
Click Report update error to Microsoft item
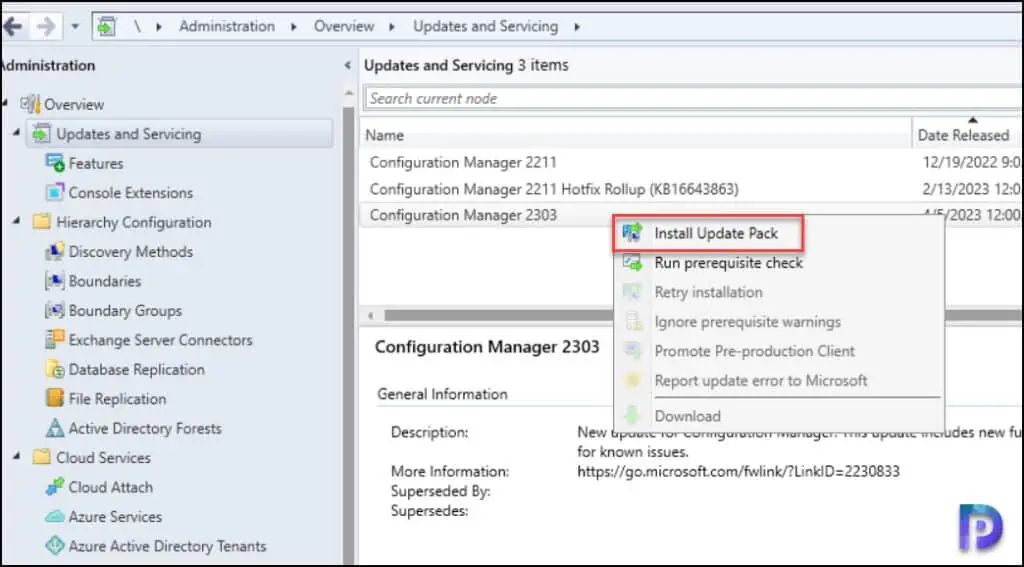[x=778, y=380]
